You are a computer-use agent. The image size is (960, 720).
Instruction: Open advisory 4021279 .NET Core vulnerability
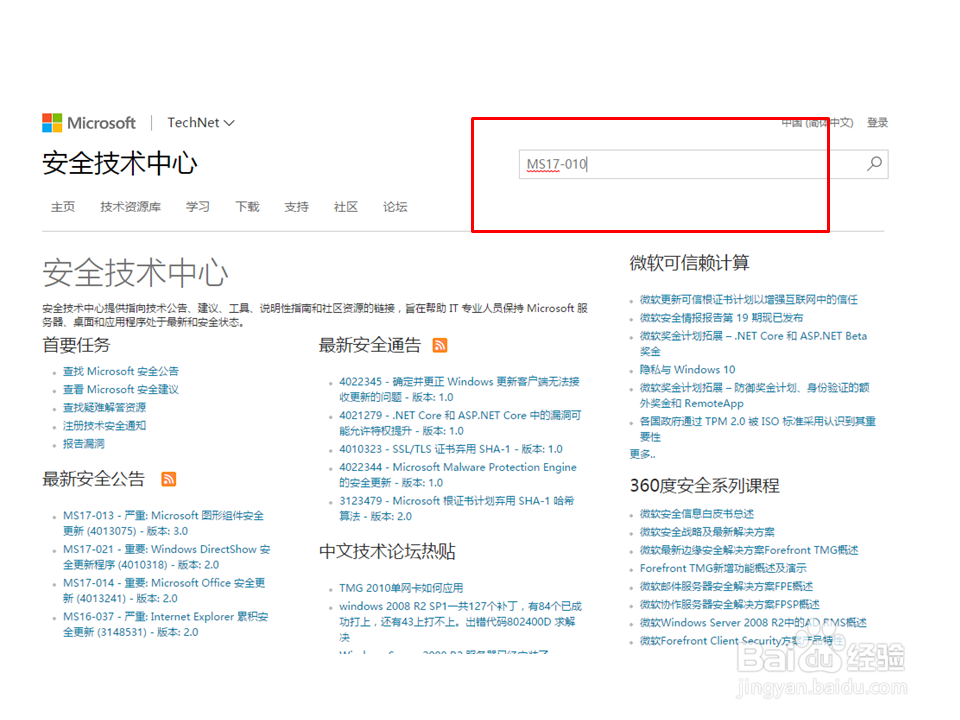tap(460, 423)
